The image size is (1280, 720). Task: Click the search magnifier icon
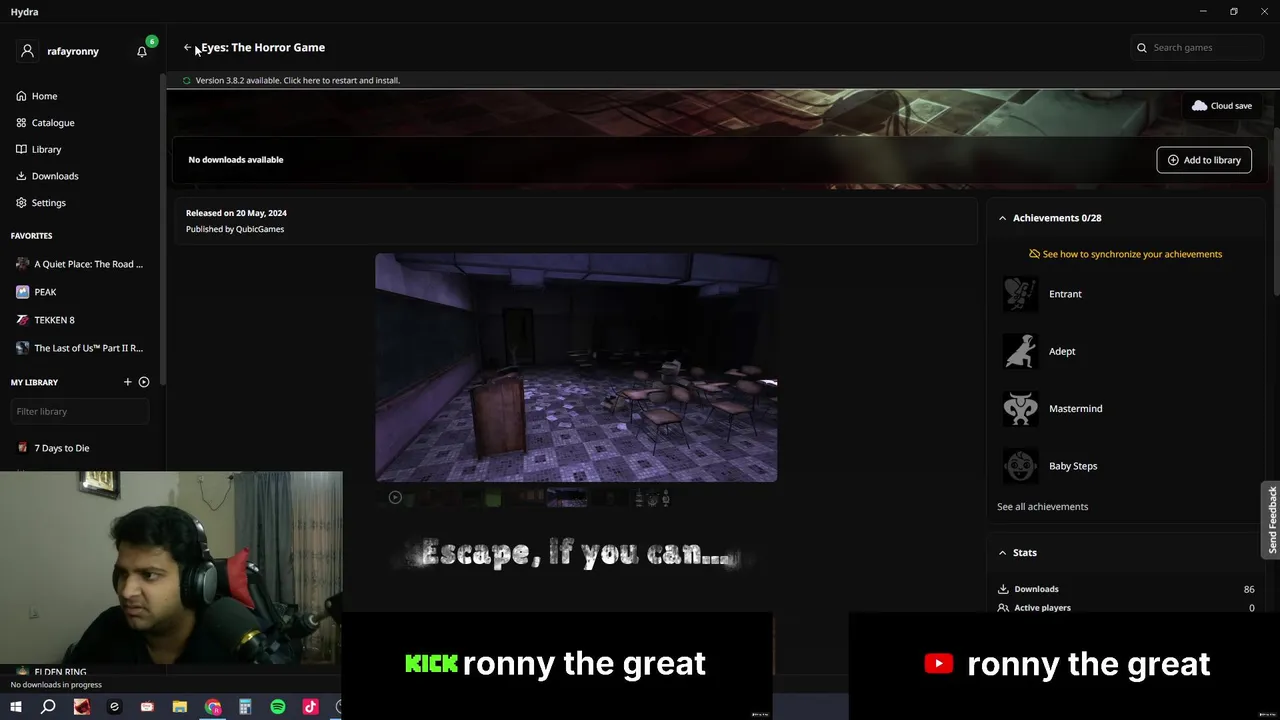(x=1142, y=47)
